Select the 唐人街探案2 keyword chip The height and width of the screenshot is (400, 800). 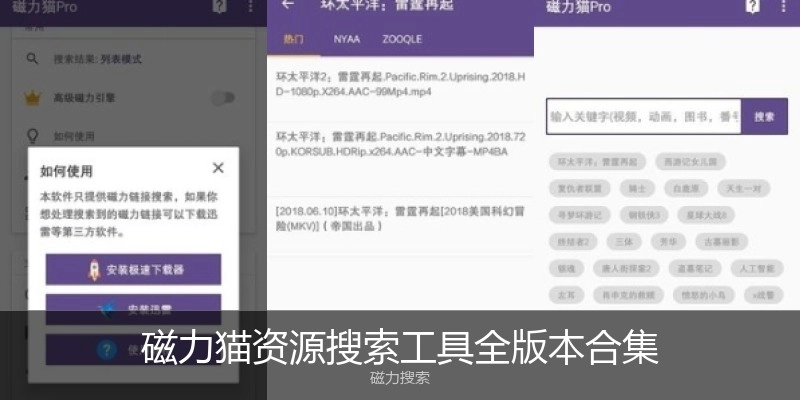coord(626,268)
